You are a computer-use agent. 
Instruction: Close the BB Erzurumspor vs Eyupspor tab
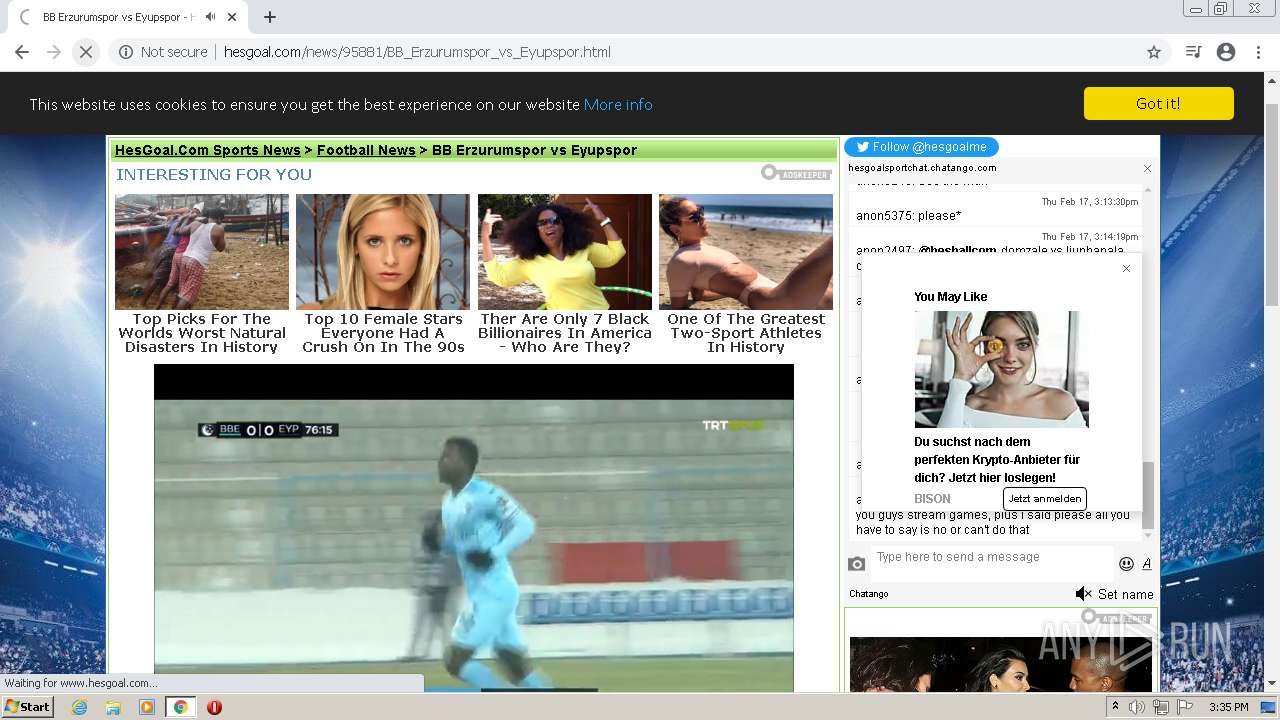click(x=233, y=17)
